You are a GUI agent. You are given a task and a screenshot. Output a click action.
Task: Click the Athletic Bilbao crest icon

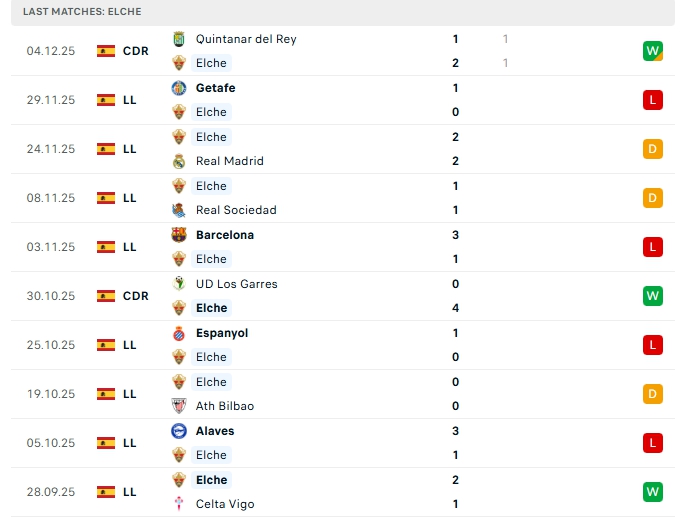pyautogui.click(x=179, y=406)
